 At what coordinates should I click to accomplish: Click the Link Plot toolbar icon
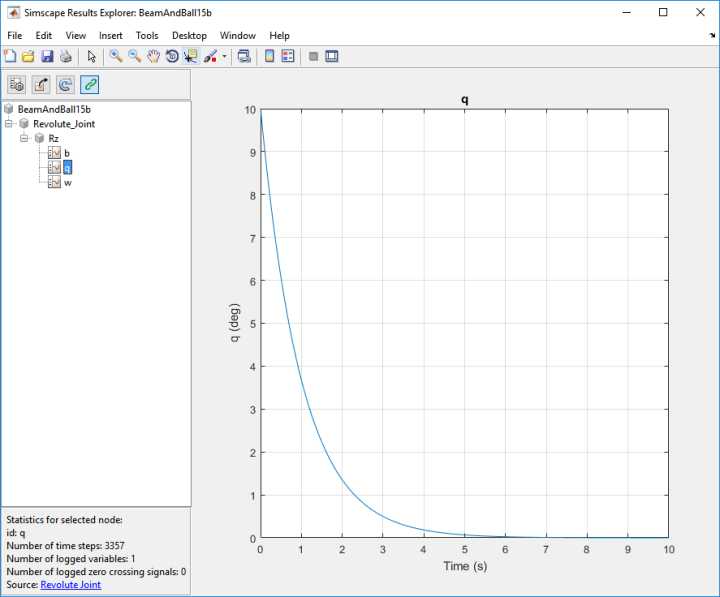pos(244,56)
